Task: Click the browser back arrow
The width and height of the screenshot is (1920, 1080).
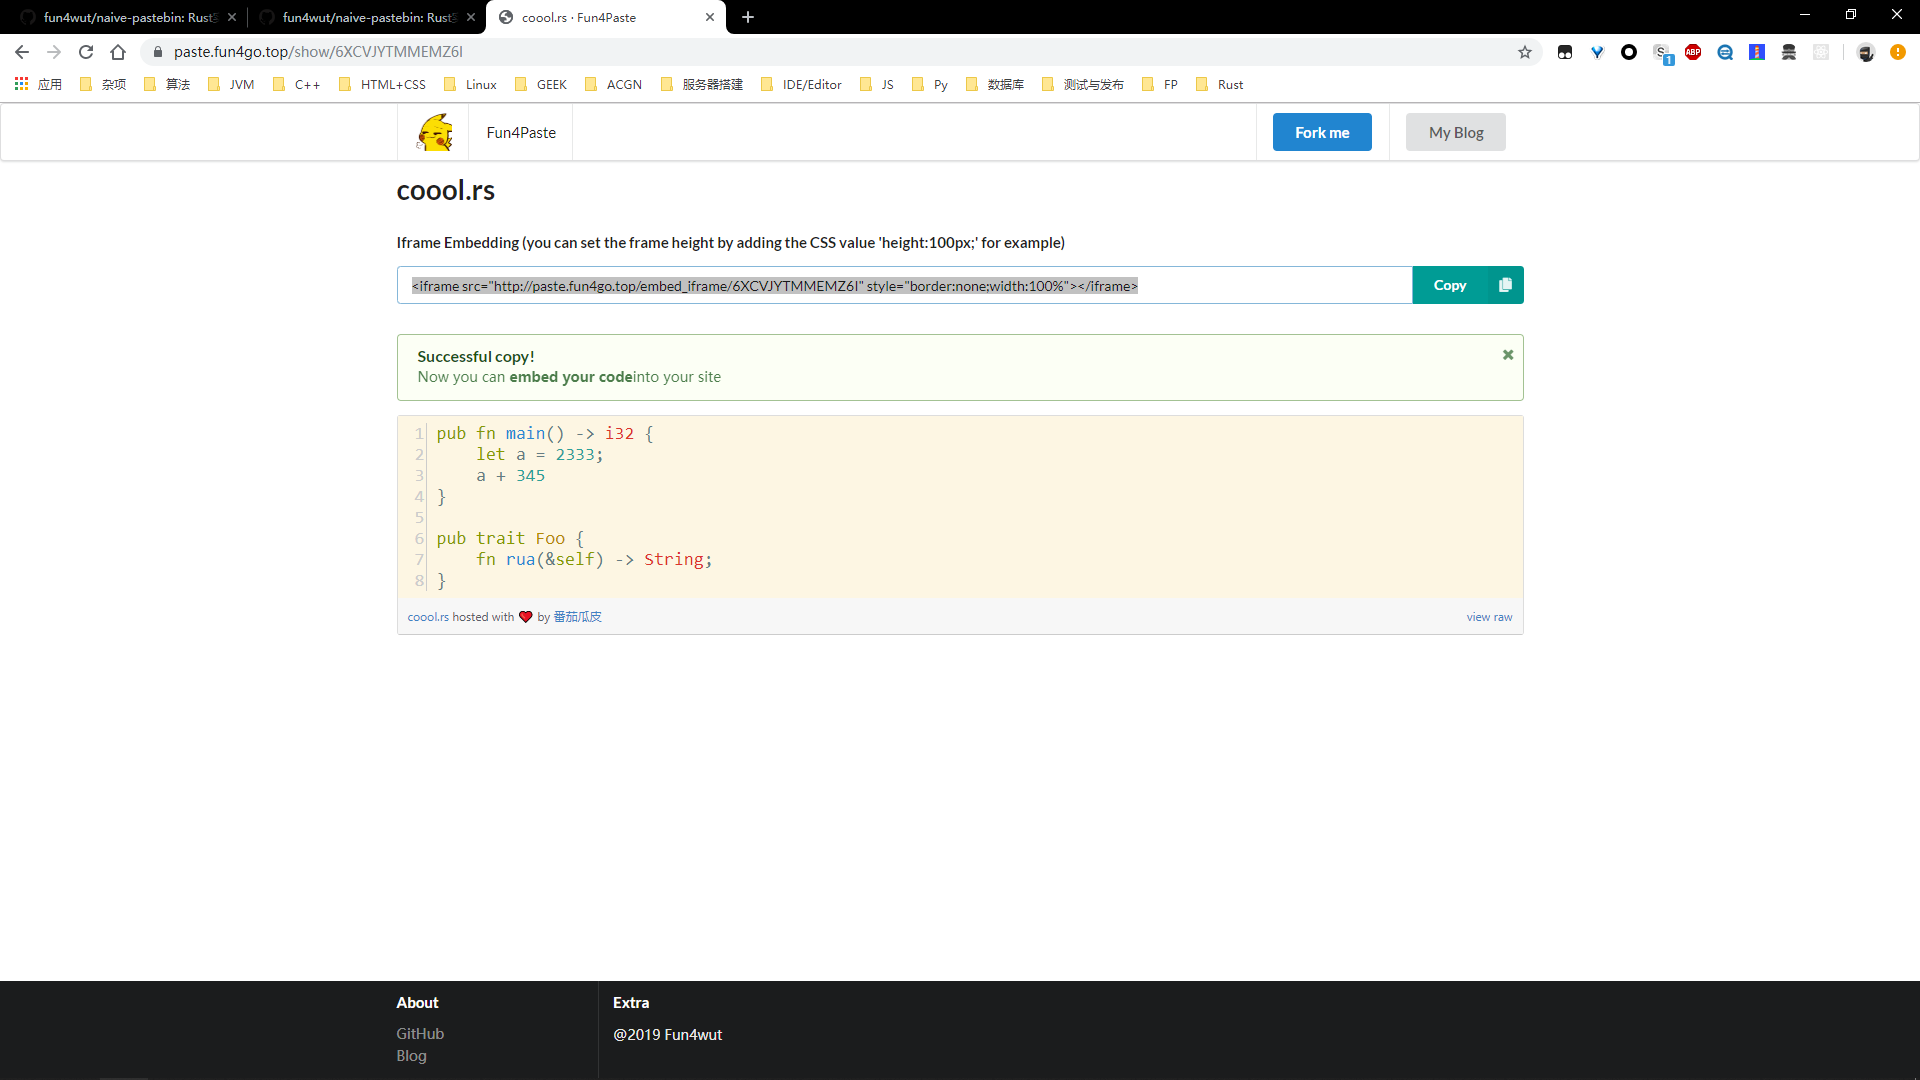Action: coord(22,52)
